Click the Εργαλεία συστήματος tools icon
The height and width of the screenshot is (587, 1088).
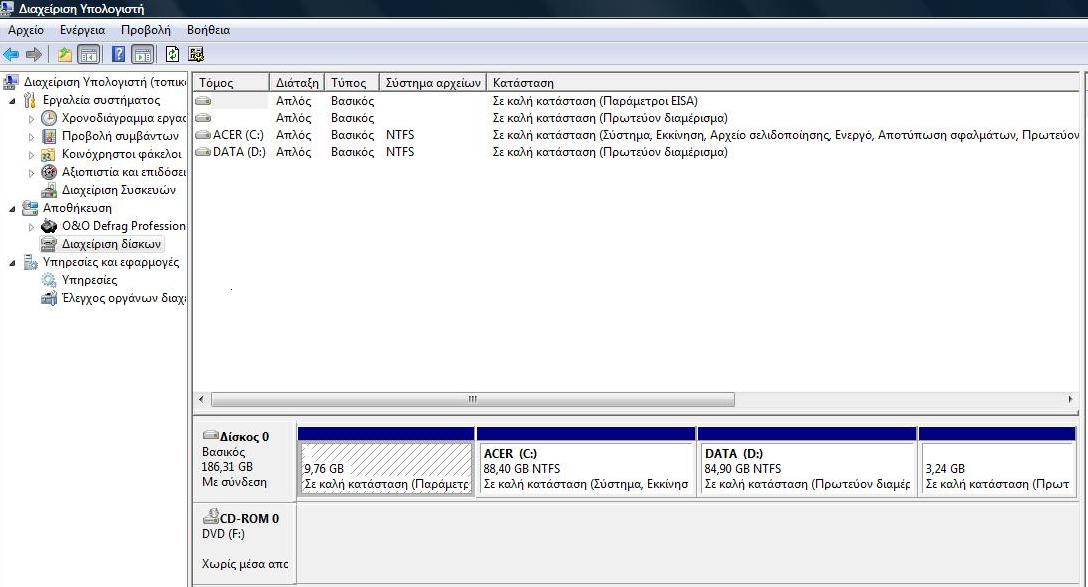click(30, 100)
